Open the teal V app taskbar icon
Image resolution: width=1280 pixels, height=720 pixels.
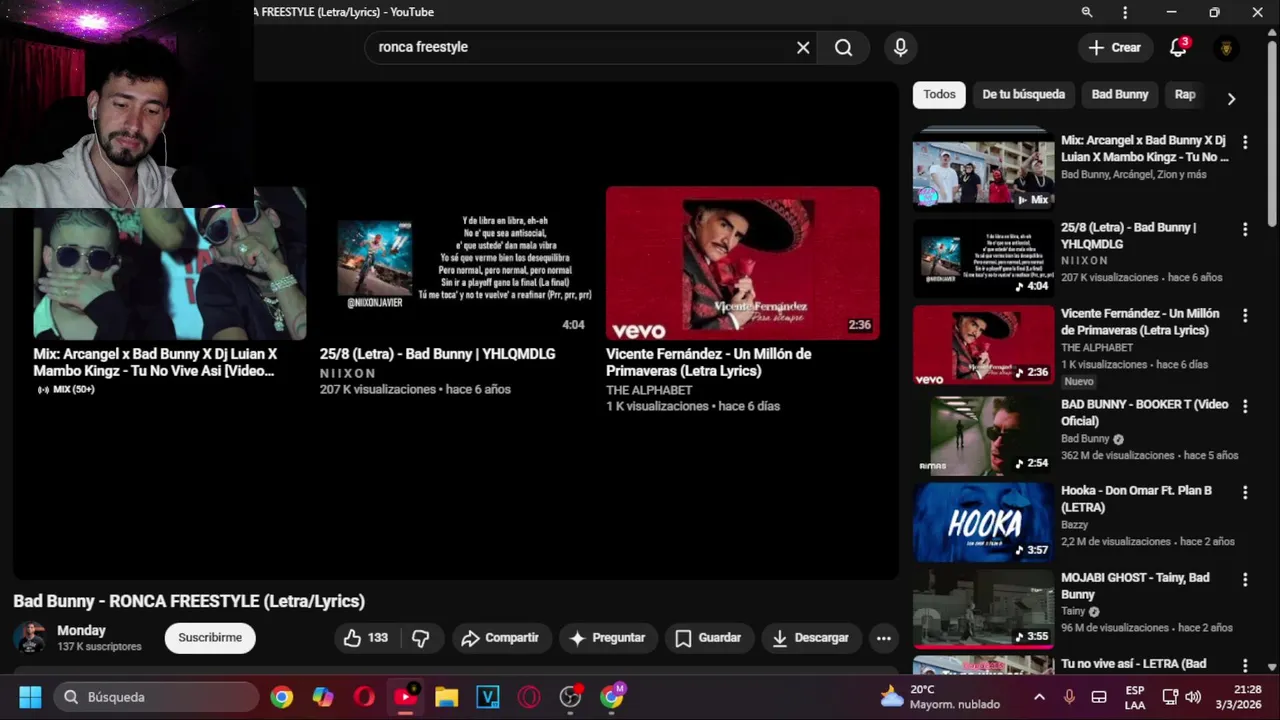click(488, 697)
